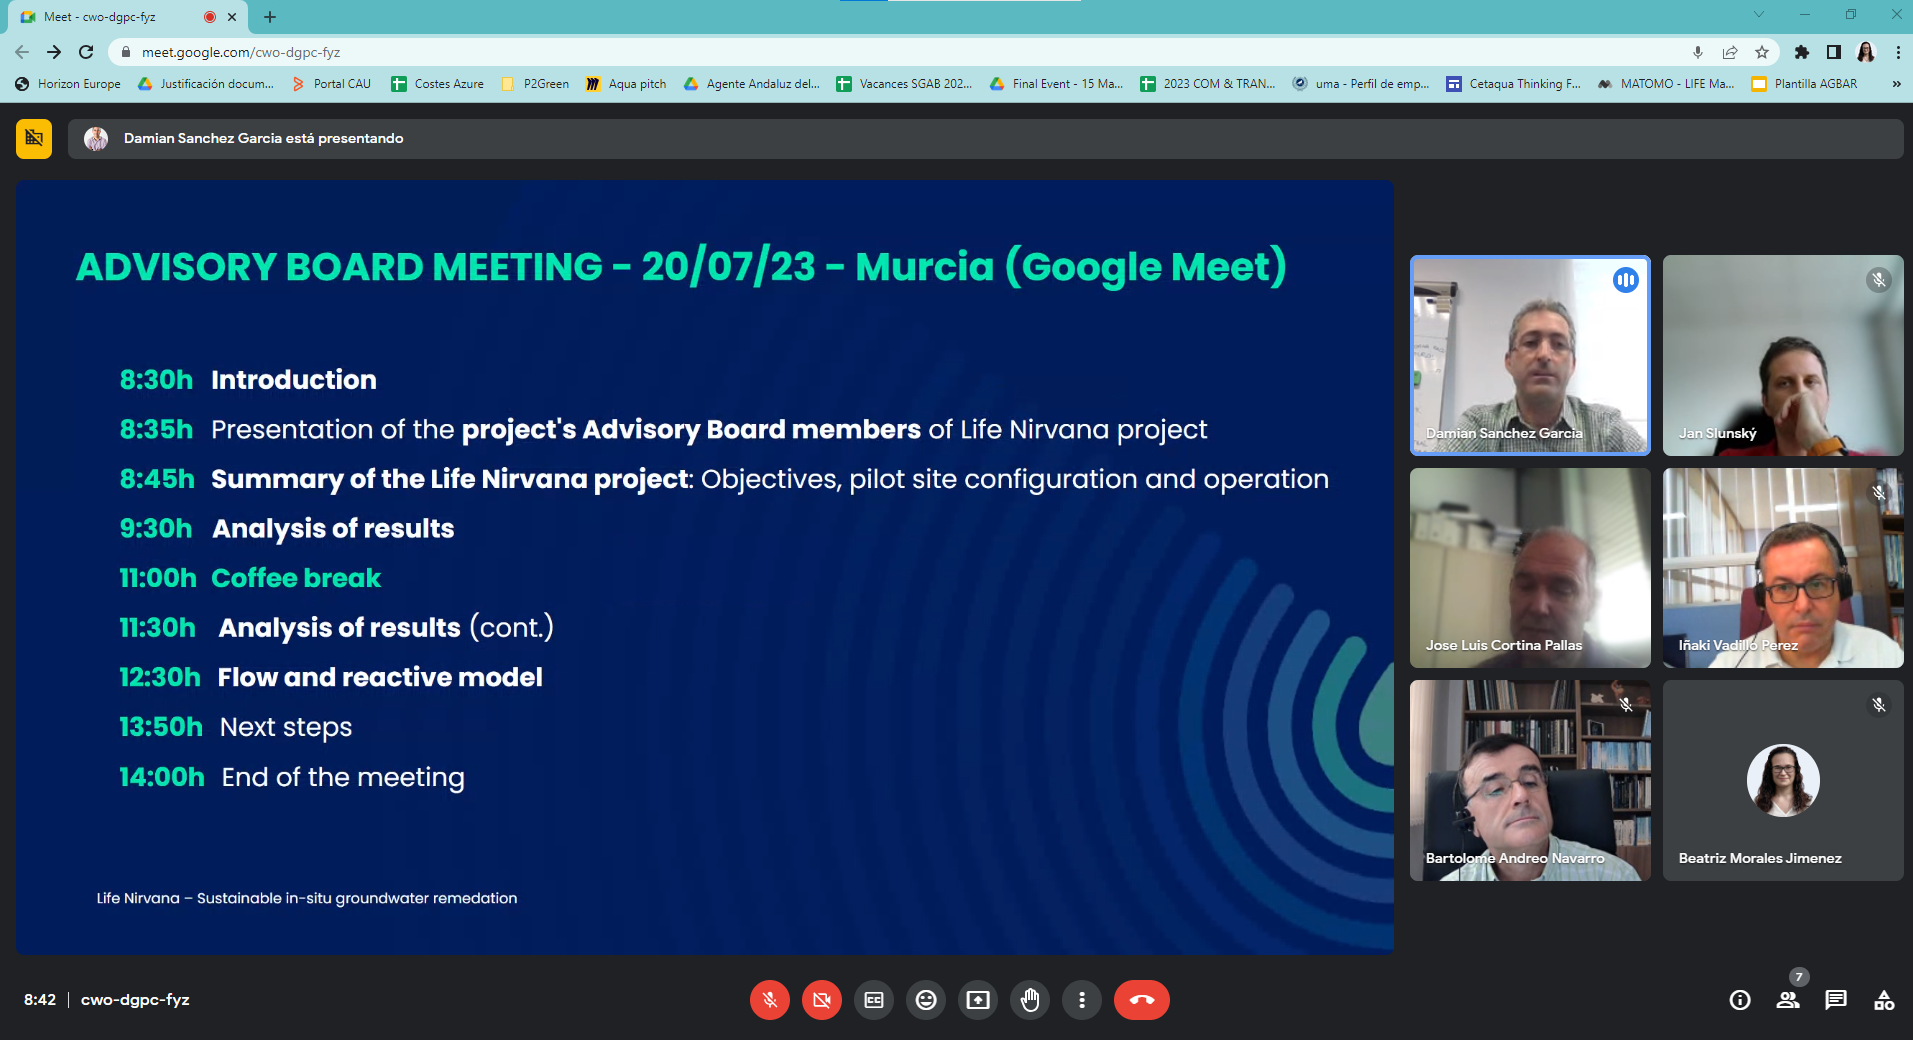The image size is (1913, 1040).
Task: Click muted mic icon on Jan Slunský tile
Action: 1879,280
